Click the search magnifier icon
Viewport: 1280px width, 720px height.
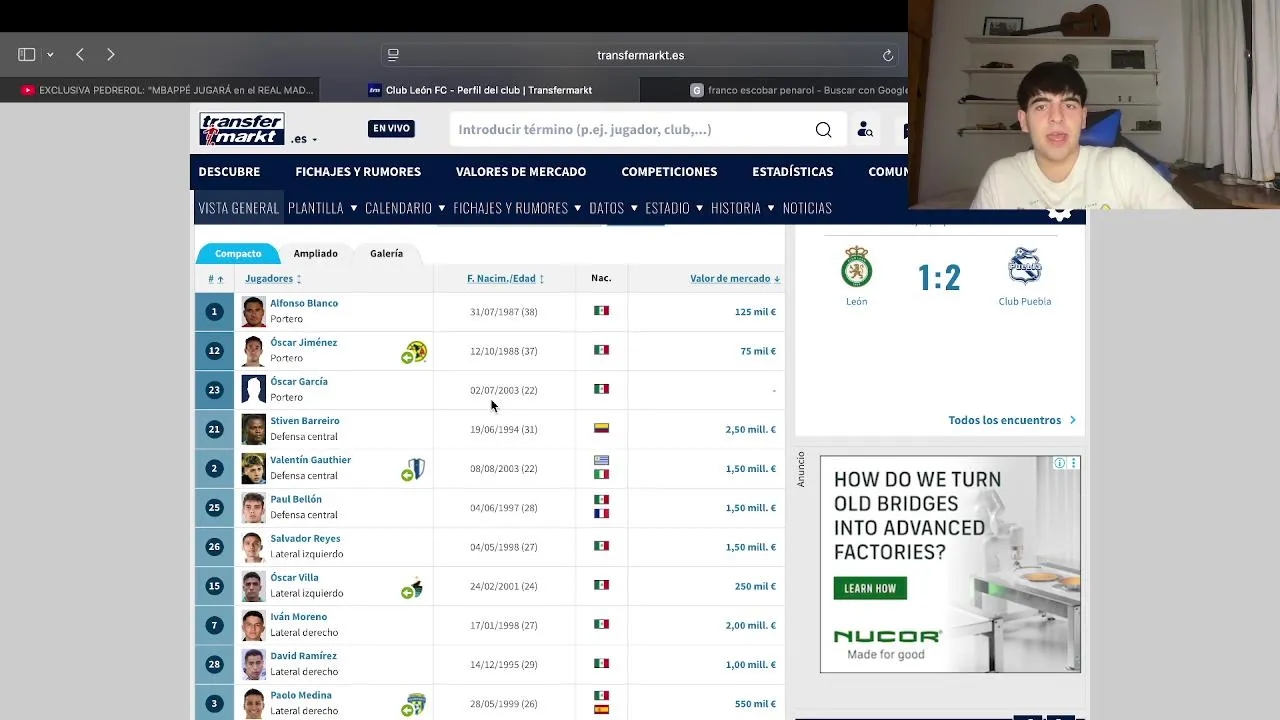(x=823, y=130)
